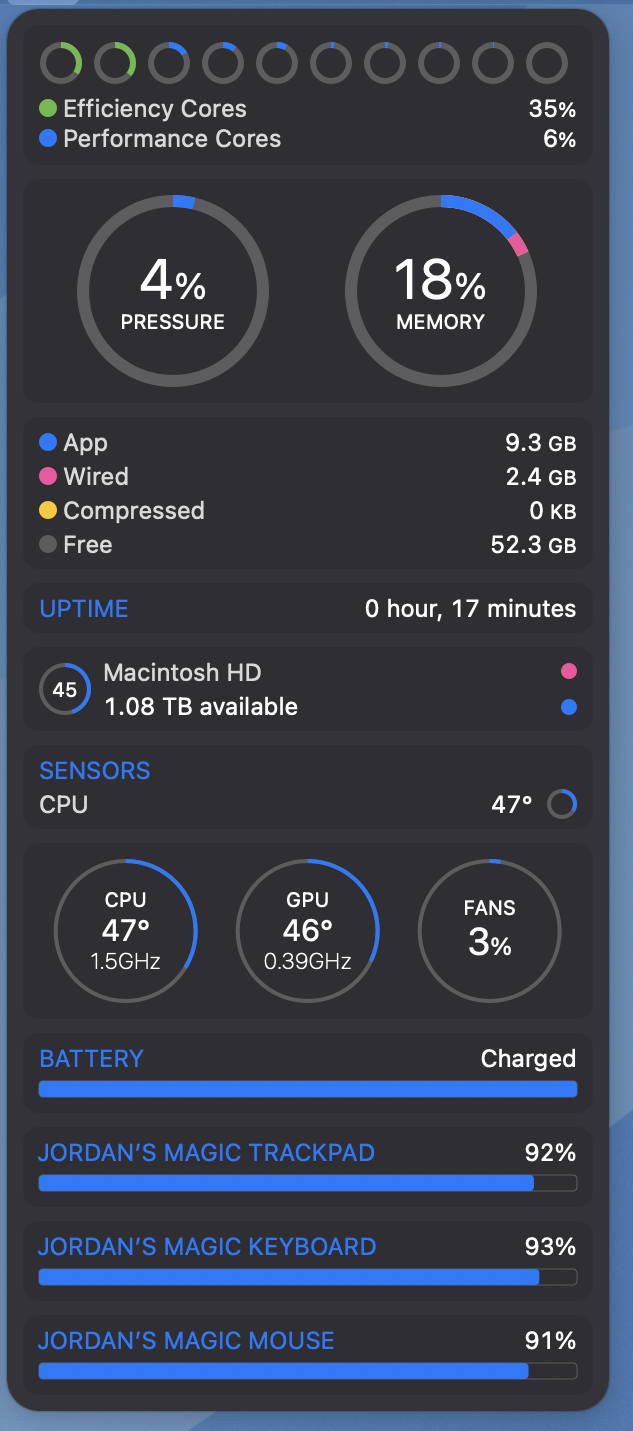Click the blue Performance Cores legend dot
The image size is (633, 1431).
coord(48,139)
